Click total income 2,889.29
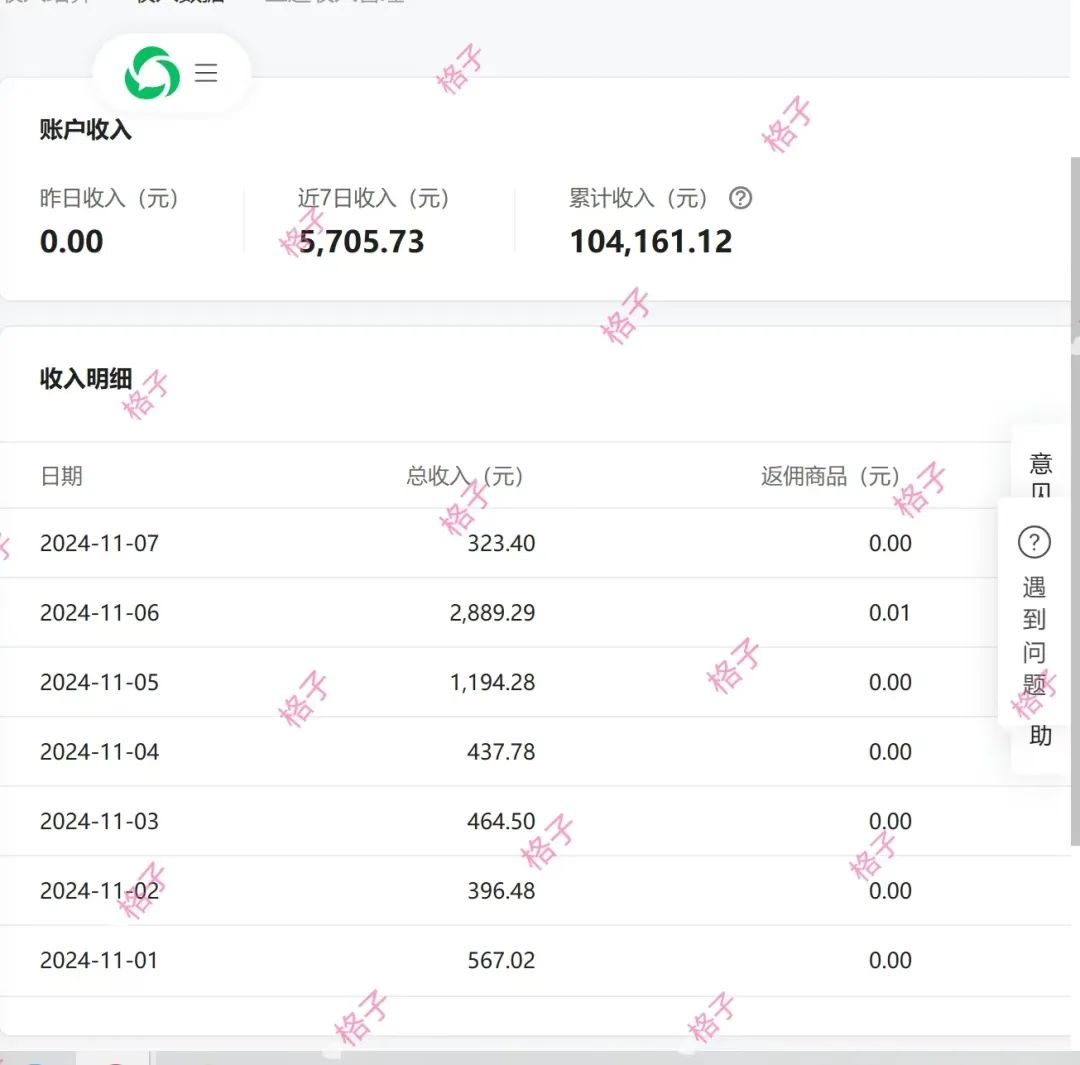1080x1065 pixels. 492,613
